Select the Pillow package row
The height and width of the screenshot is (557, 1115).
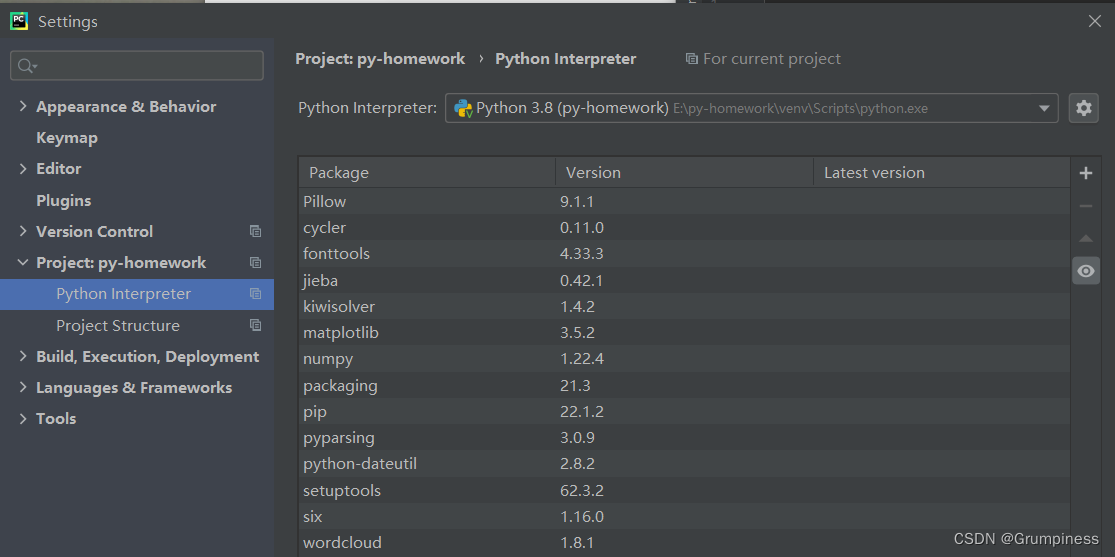tap(684, 202)
